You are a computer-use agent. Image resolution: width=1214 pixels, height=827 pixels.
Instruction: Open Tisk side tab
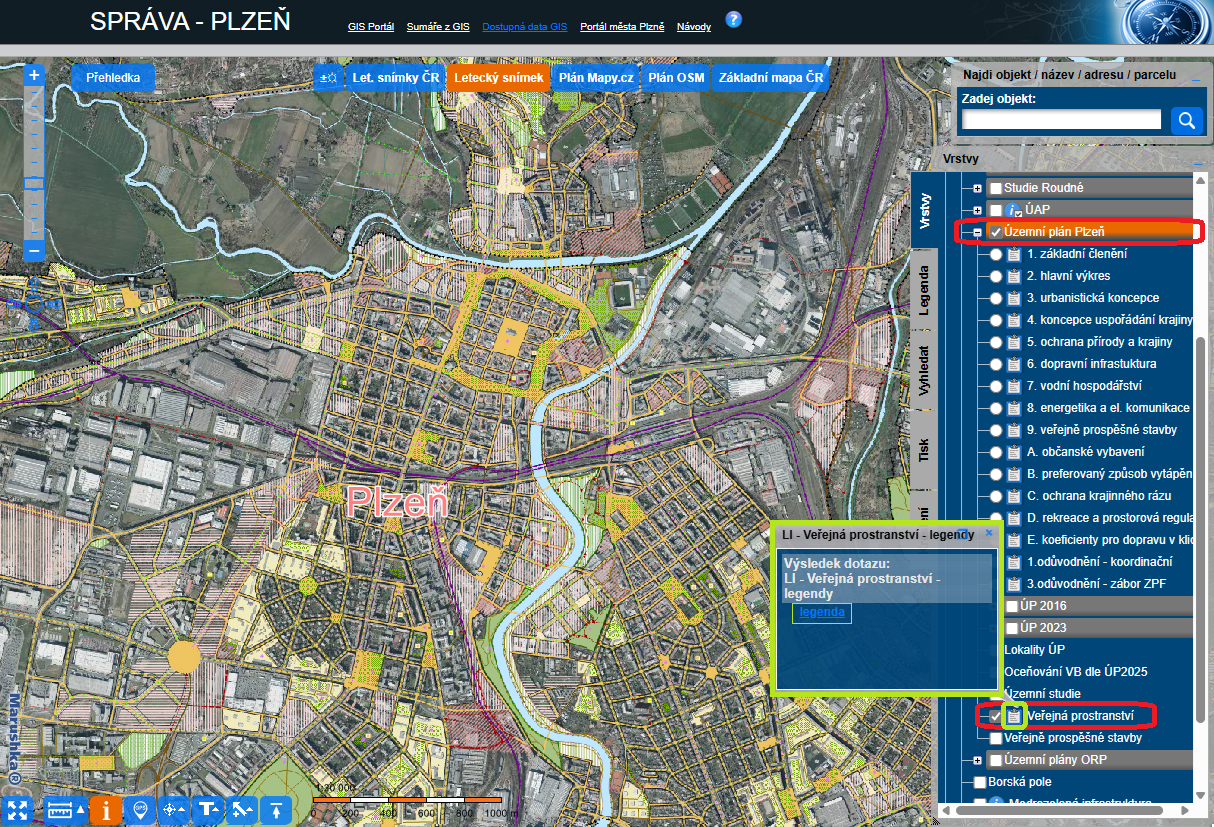[925, 451]
